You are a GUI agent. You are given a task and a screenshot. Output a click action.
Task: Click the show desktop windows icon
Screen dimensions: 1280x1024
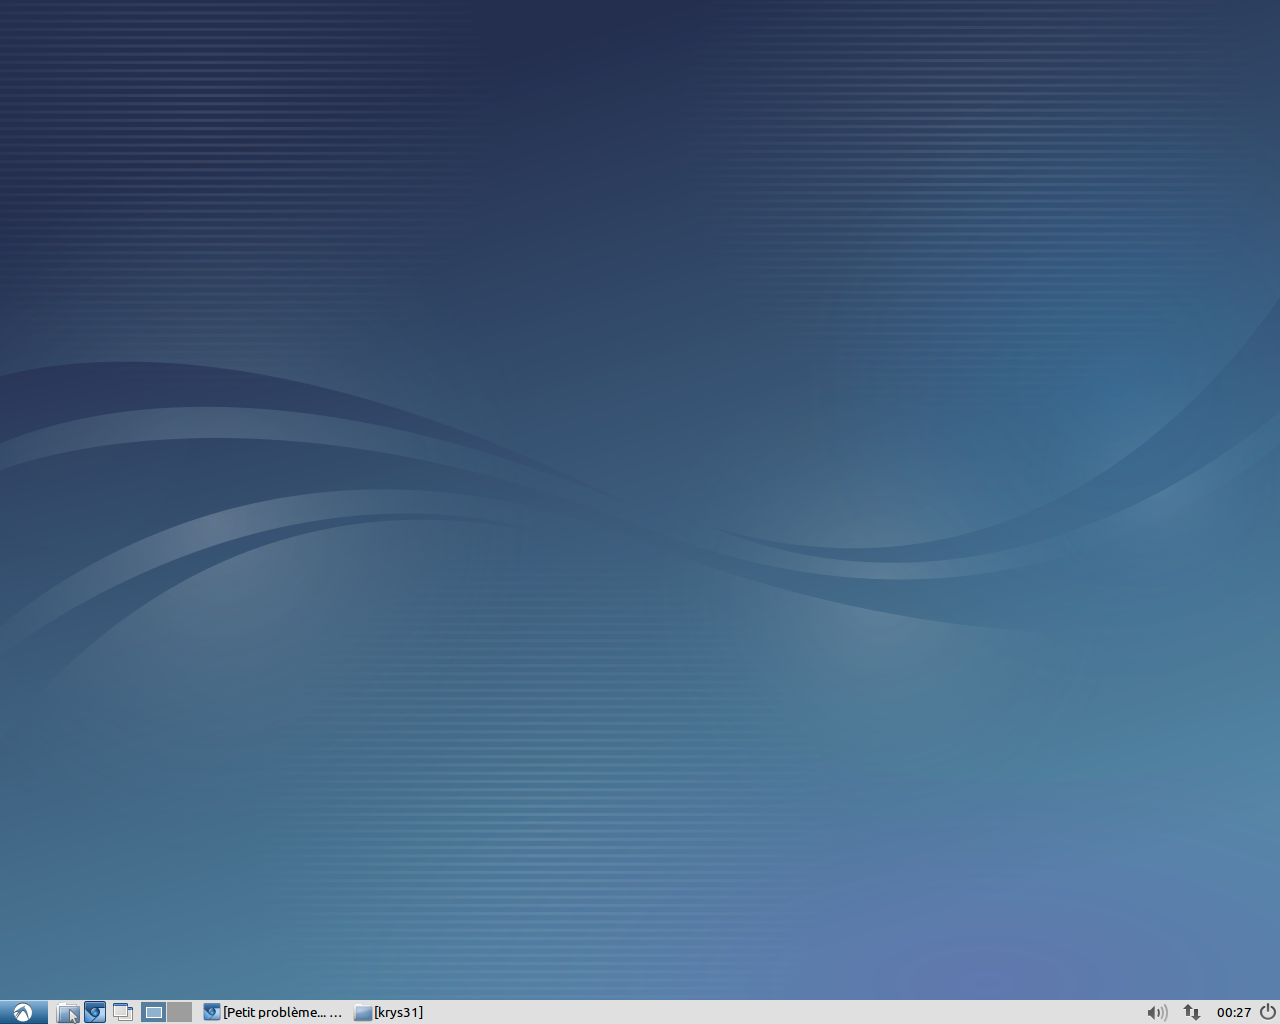point(123,1012)
